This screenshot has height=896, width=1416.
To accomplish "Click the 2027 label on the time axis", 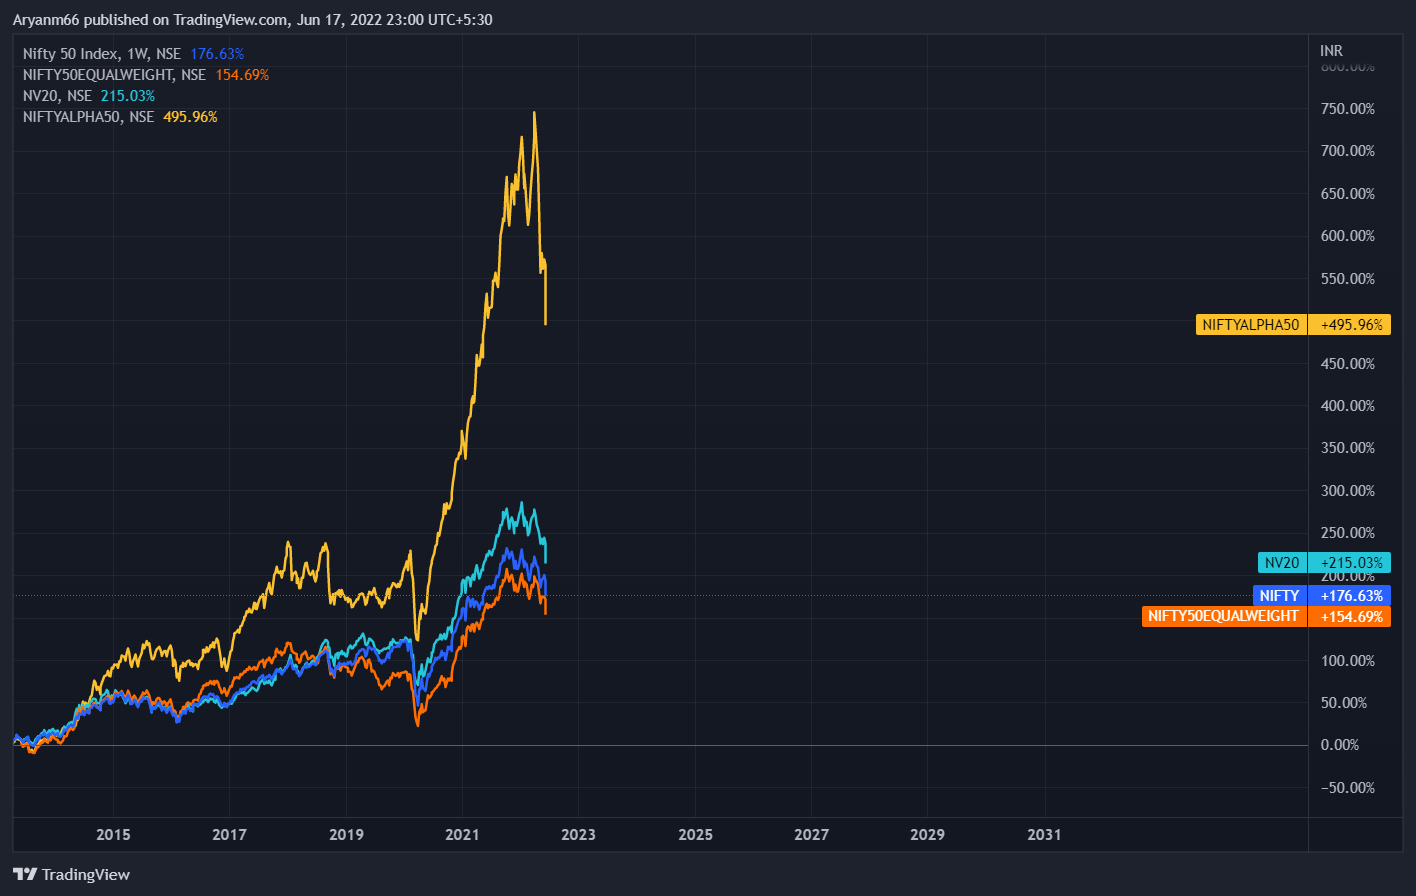I will coord(811,835).
